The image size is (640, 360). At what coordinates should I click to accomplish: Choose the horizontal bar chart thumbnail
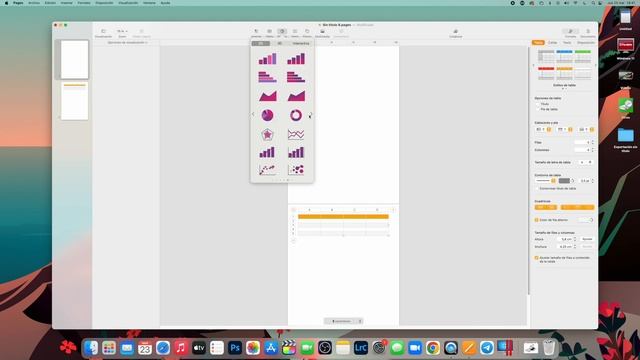click(267, 77)
